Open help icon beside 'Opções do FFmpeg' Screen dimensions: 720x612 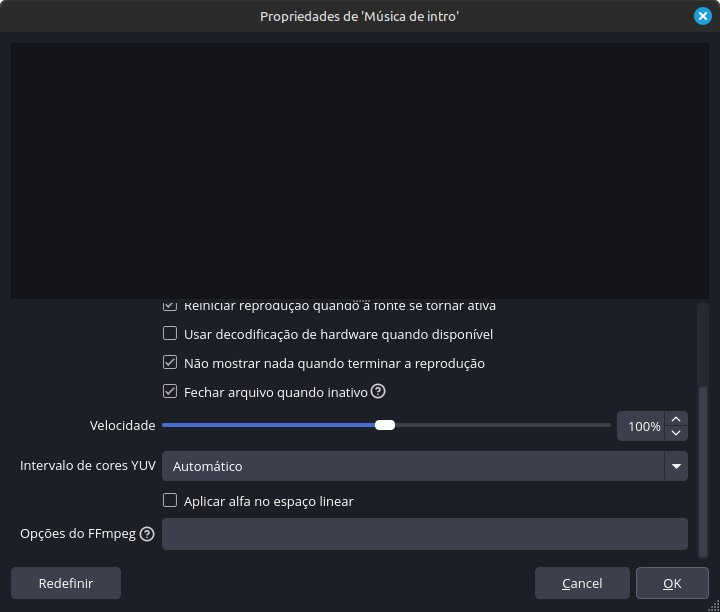(147, 534)
